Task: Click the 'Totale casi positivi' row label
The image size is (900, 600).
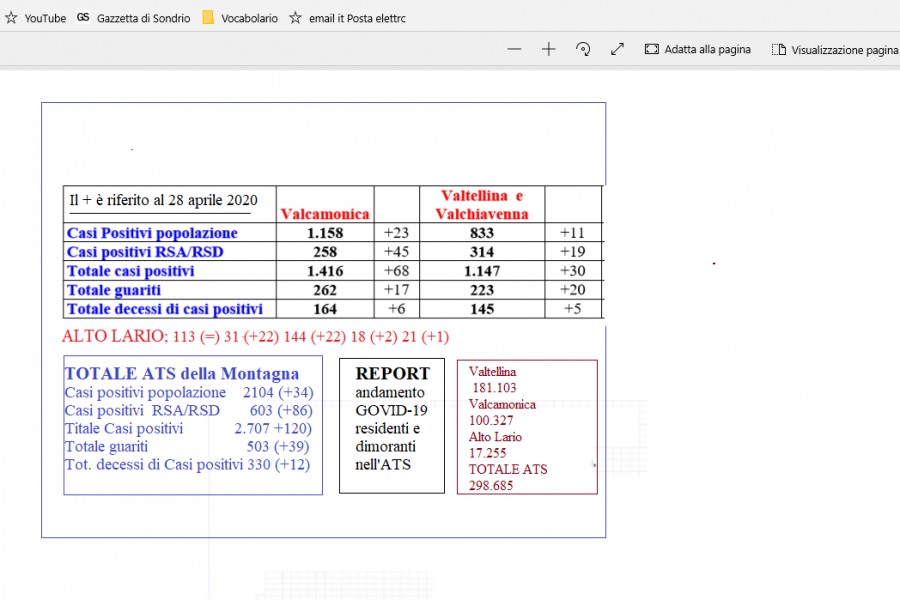Action: coord(131,270)
